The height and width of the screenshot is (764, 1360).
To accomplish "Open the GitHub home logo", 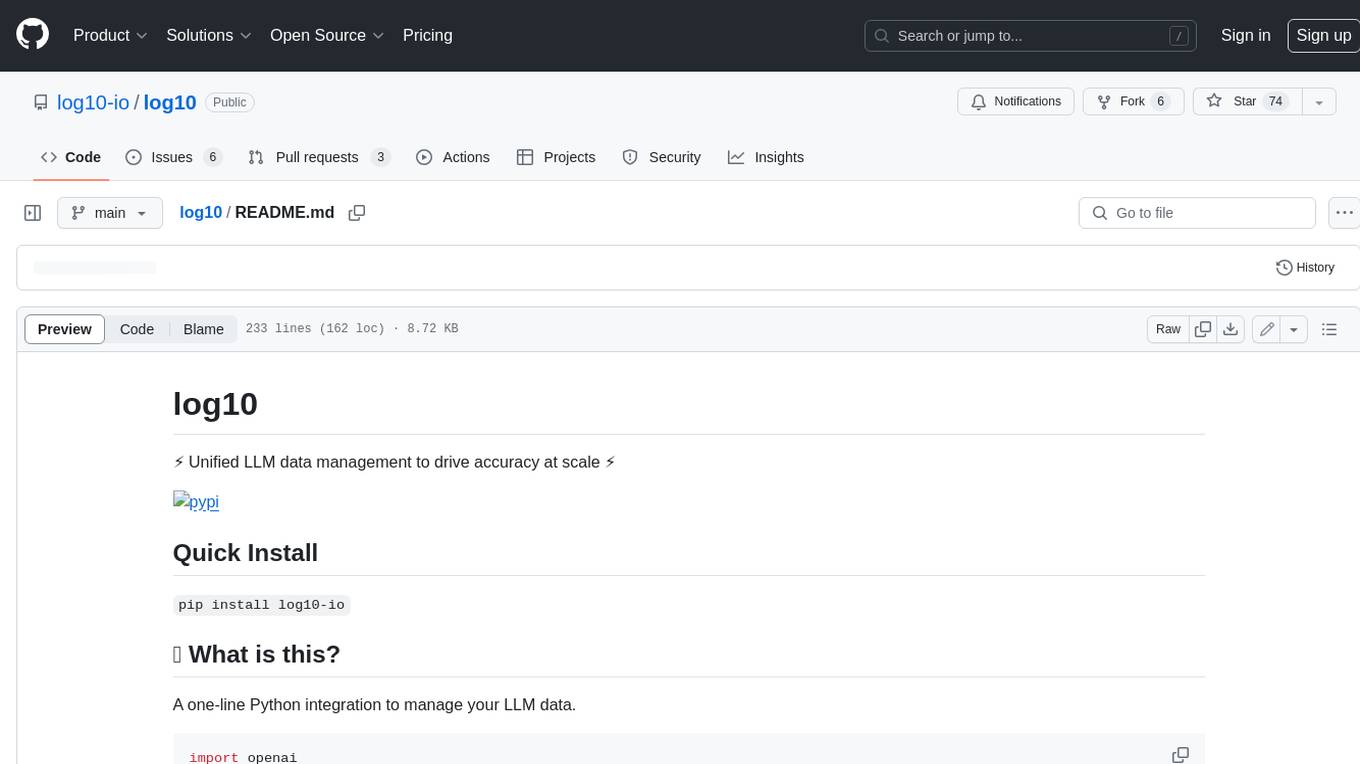I will click(x=33, y=35).
